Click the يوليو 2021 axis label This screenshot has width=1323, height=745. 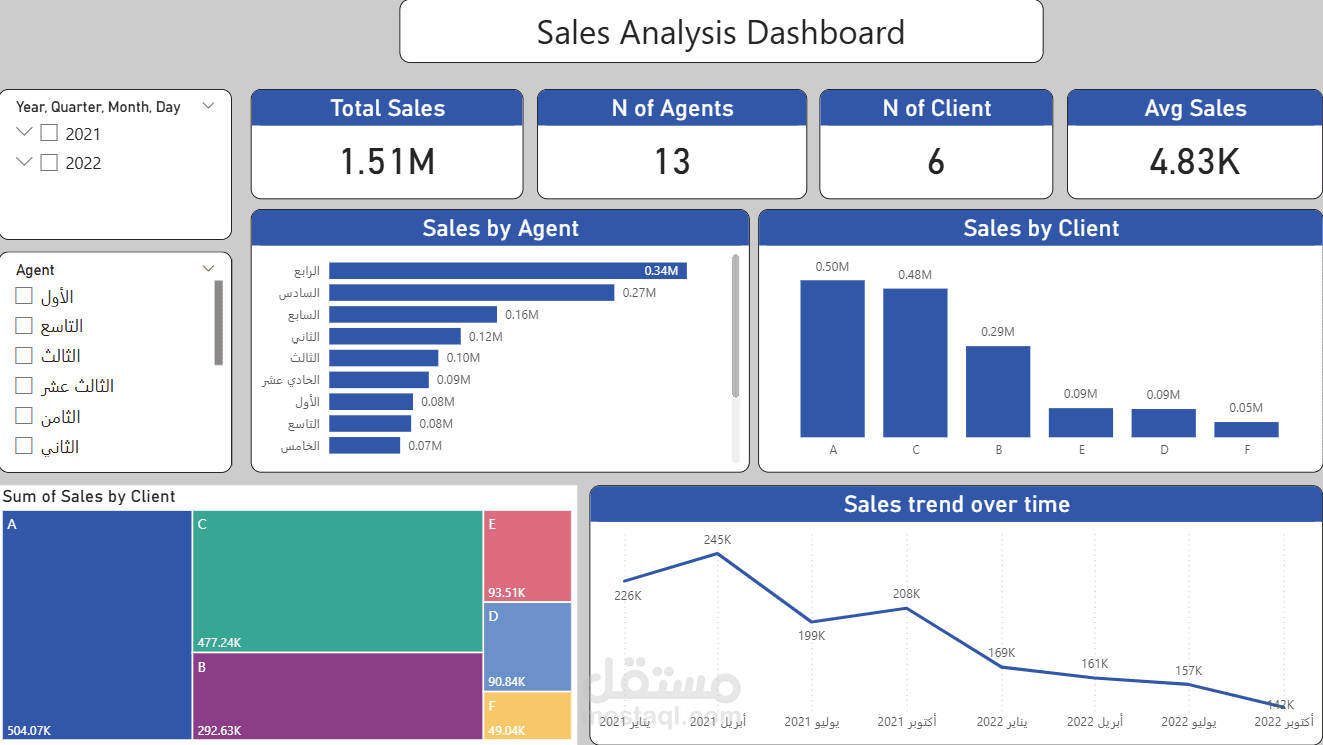pyautogui.click(x=812, y=721)
